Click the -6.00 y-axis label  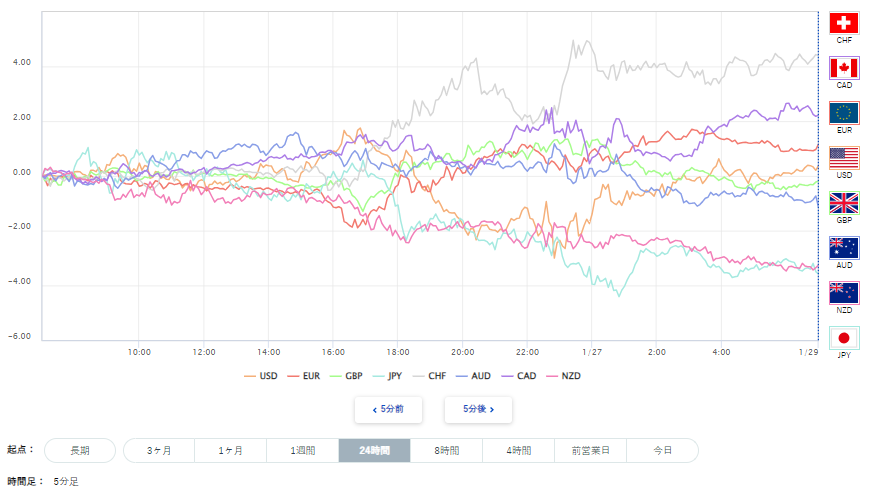click(x=20, y=337)
